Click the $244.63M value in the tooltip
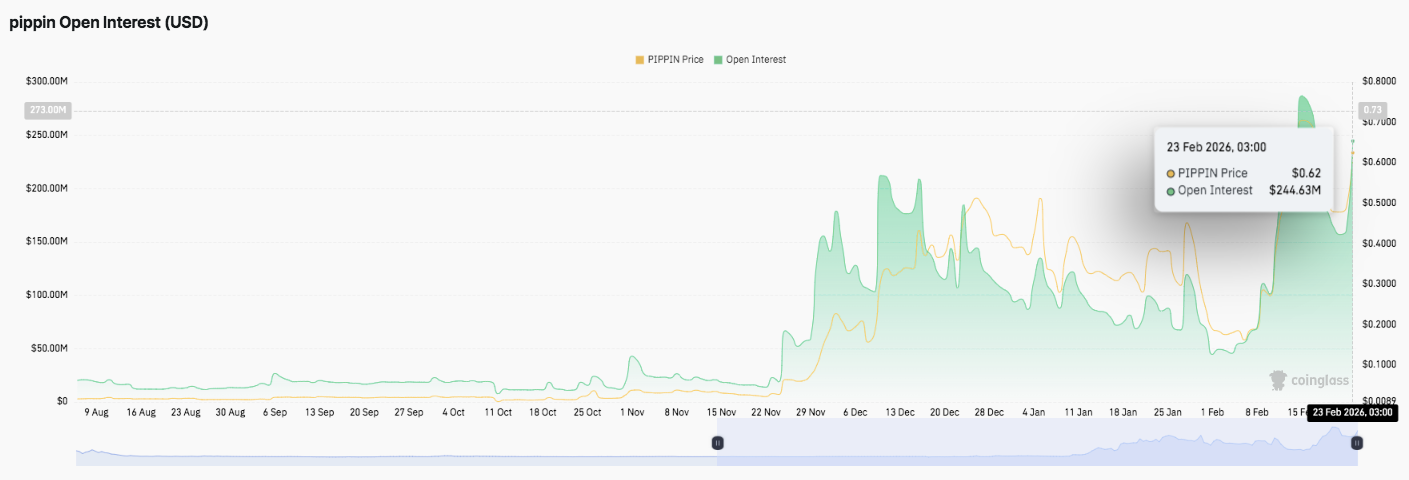 point(1295,190)
